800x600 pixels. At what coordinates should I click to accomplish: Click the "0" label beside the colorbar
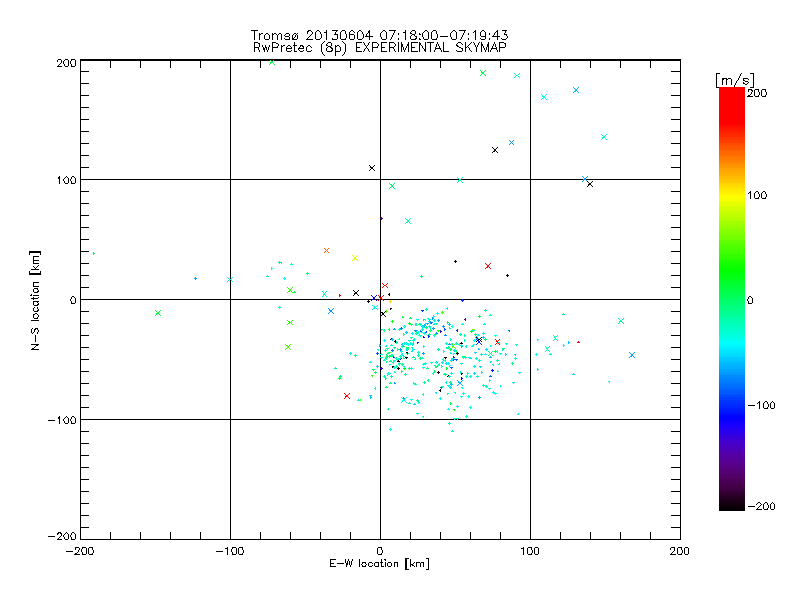pyautogui.click(x=750, y=300)
